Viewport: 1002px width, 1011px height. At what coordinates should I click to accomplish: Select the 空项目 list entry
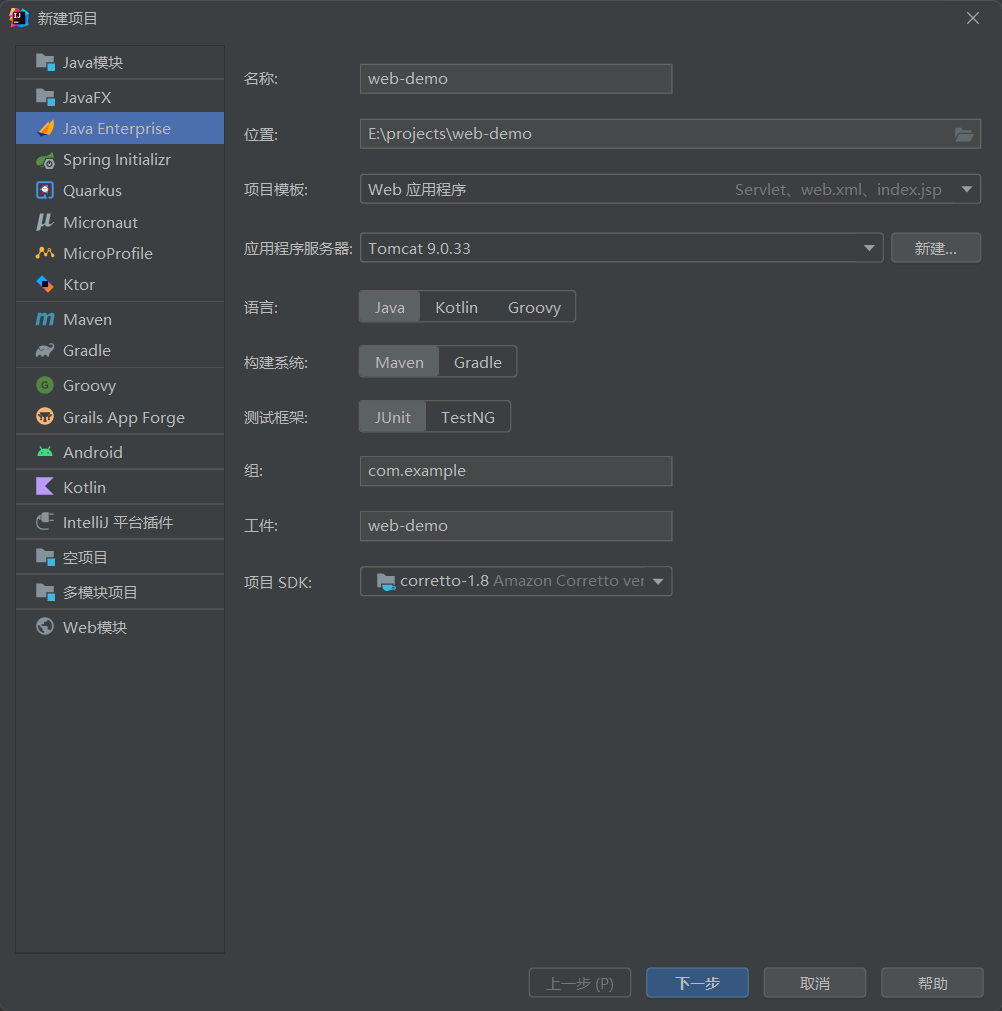[x=120, y=557]
